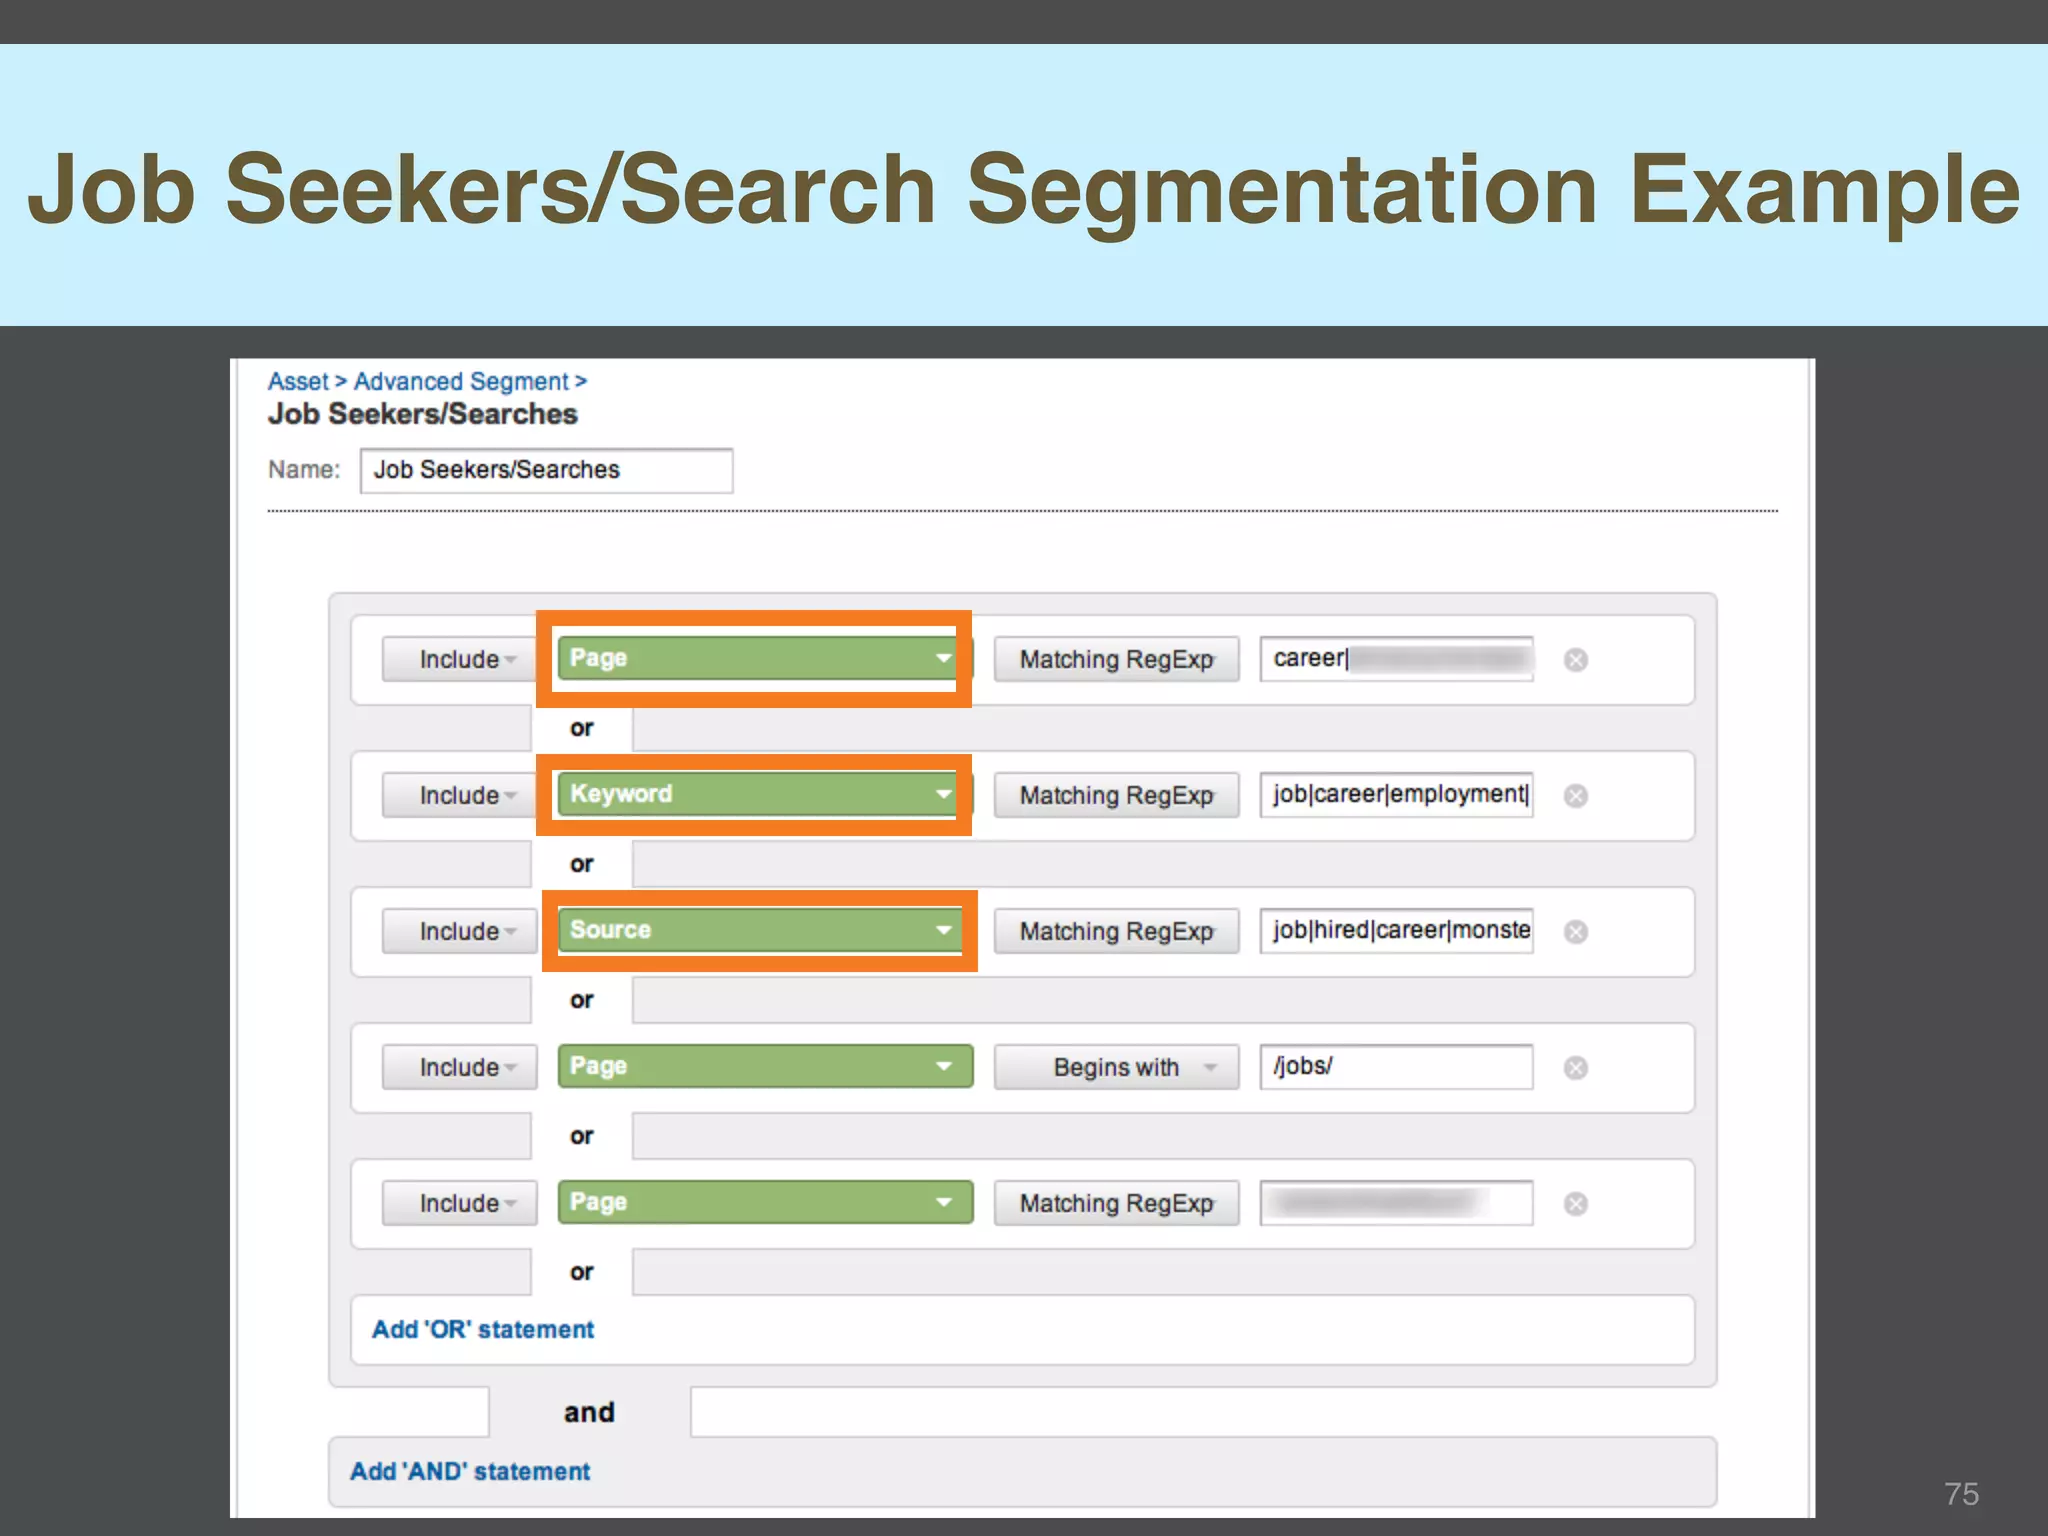Viewport: 2048px width, 1536px height.
Task: Click Add 'OR' statement link
Action: [483, 1330]
